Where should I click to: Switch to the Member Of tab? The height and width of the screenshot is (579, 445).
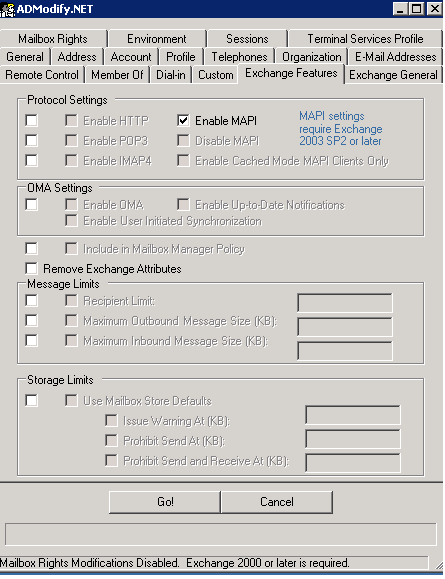click(x=117, y=75)
